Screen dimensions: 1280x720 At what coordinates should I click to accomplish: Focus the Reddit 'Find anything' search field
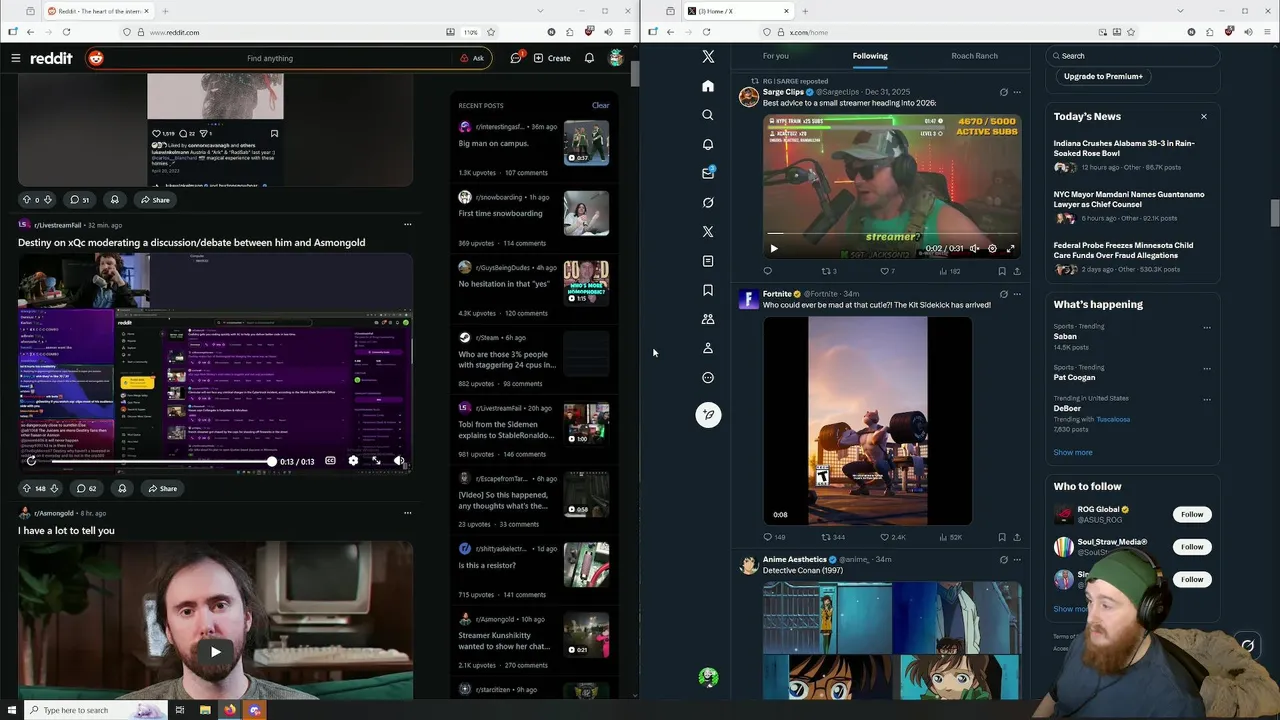coord(270,58)
